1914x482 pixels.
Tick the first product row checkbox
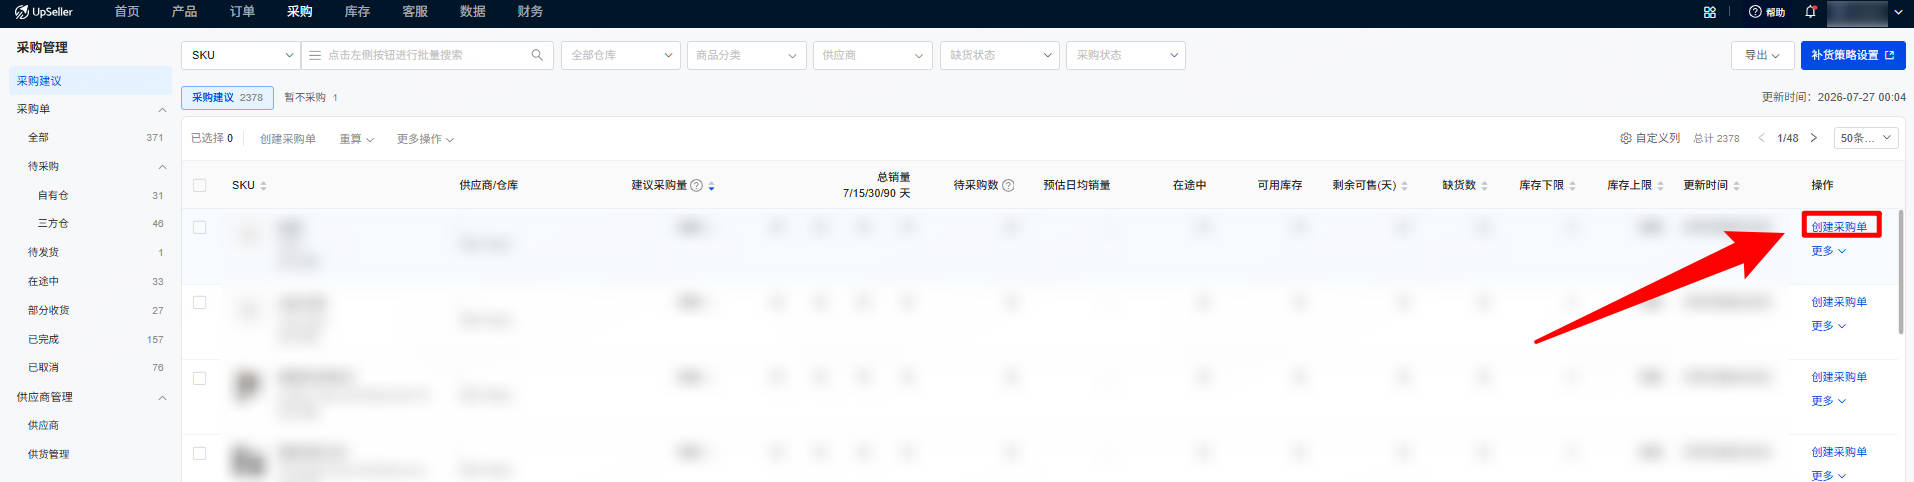[200, 228]
